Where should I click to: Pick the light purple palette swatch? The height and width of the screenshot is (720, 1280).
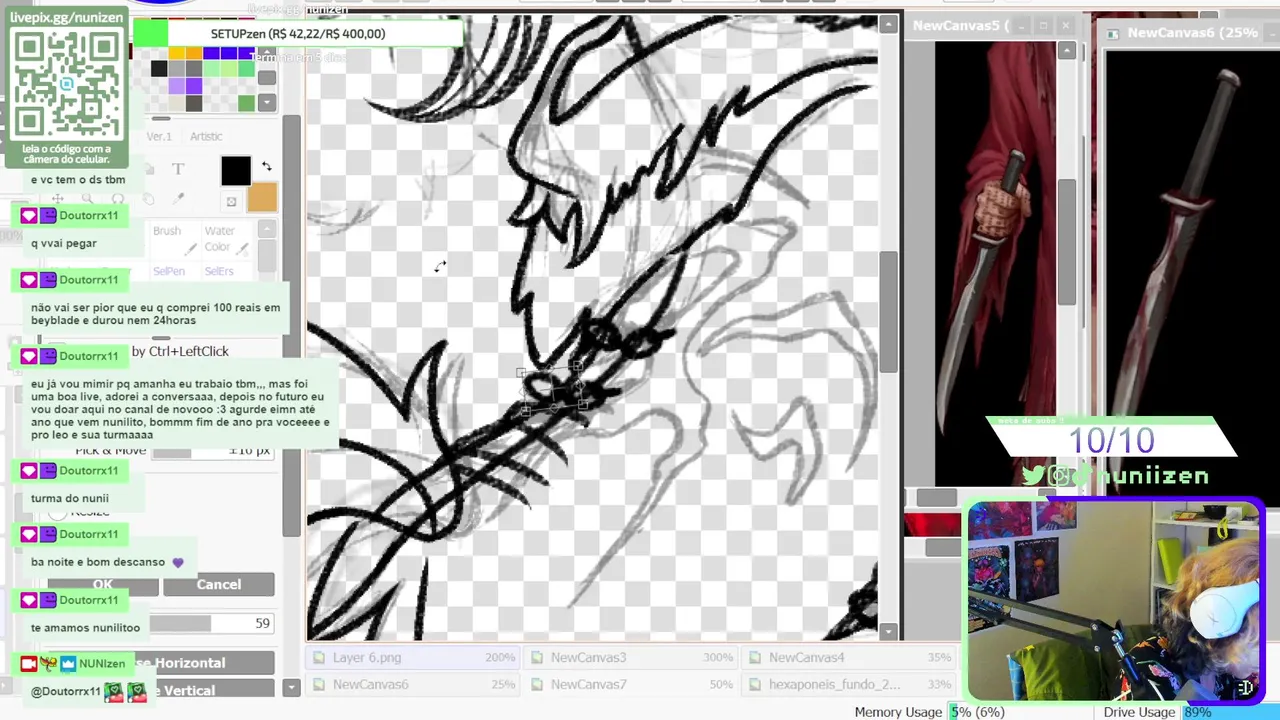pos(176,86)
